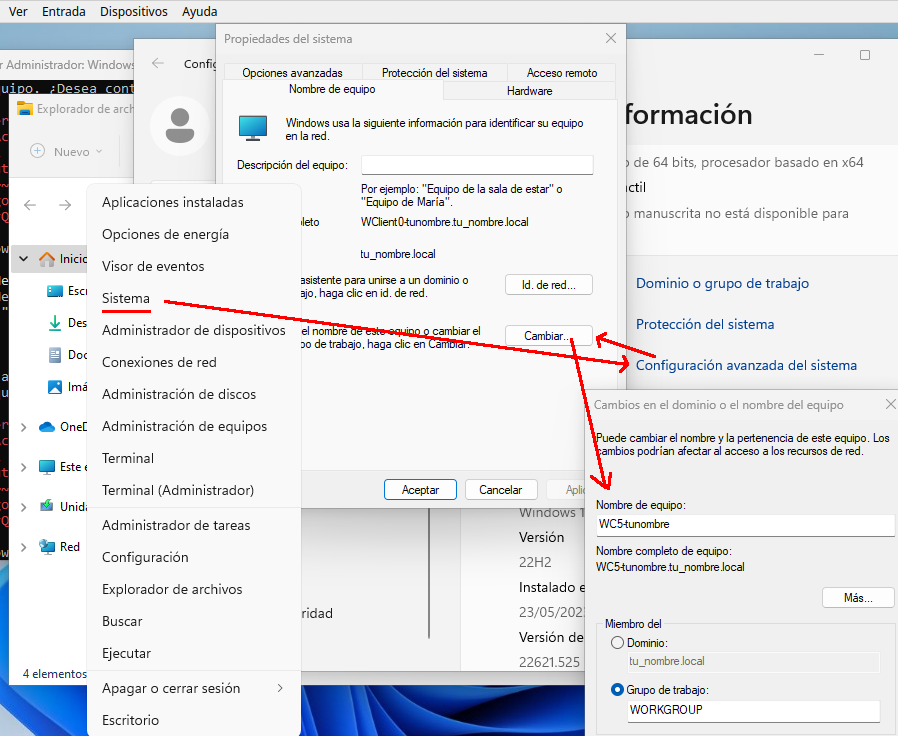Open Administrador de dispositivos from context menu
This screenshot has width=898, height=736.
point(194,330)
